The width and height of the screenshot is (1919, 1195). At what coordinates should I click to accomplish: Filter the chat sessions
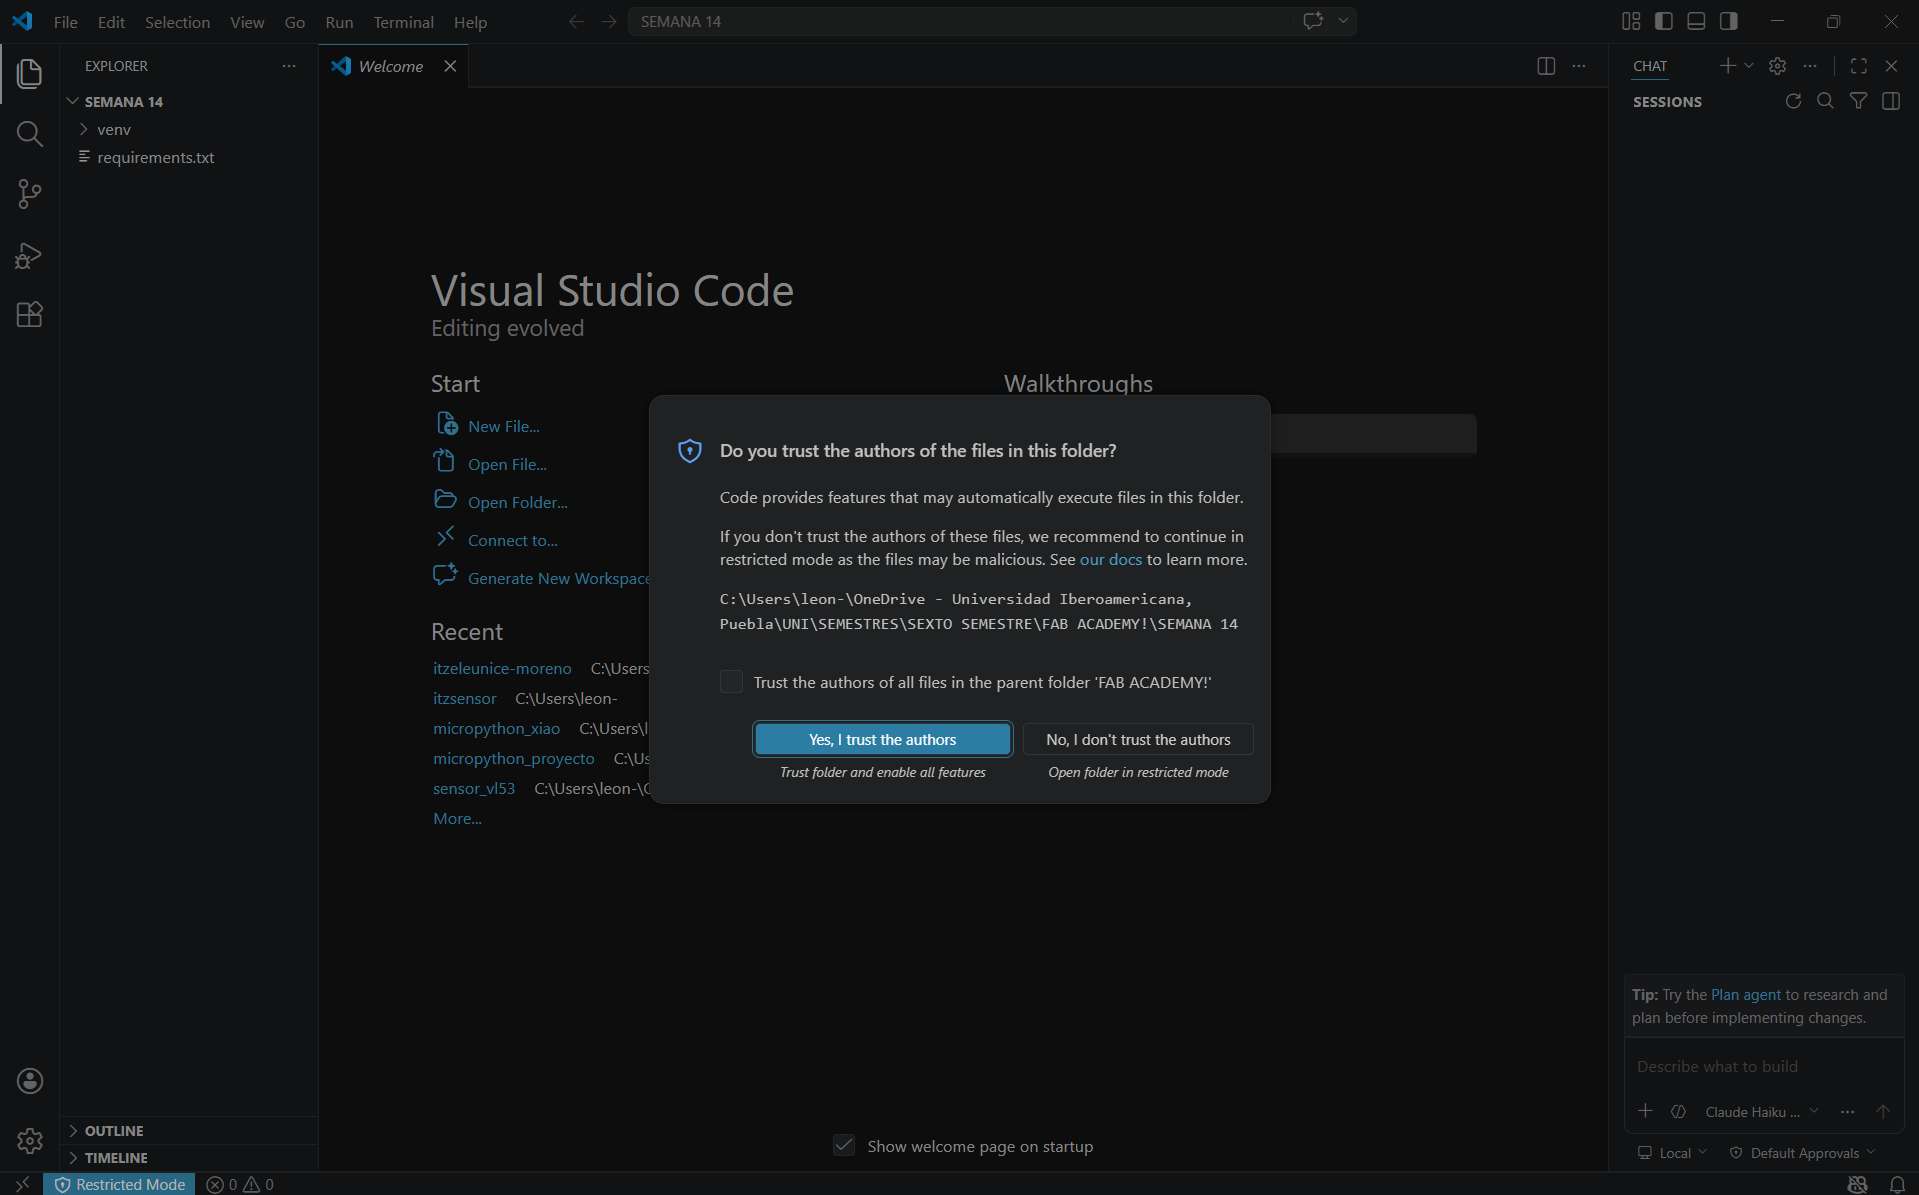(x=1858, y=101)
